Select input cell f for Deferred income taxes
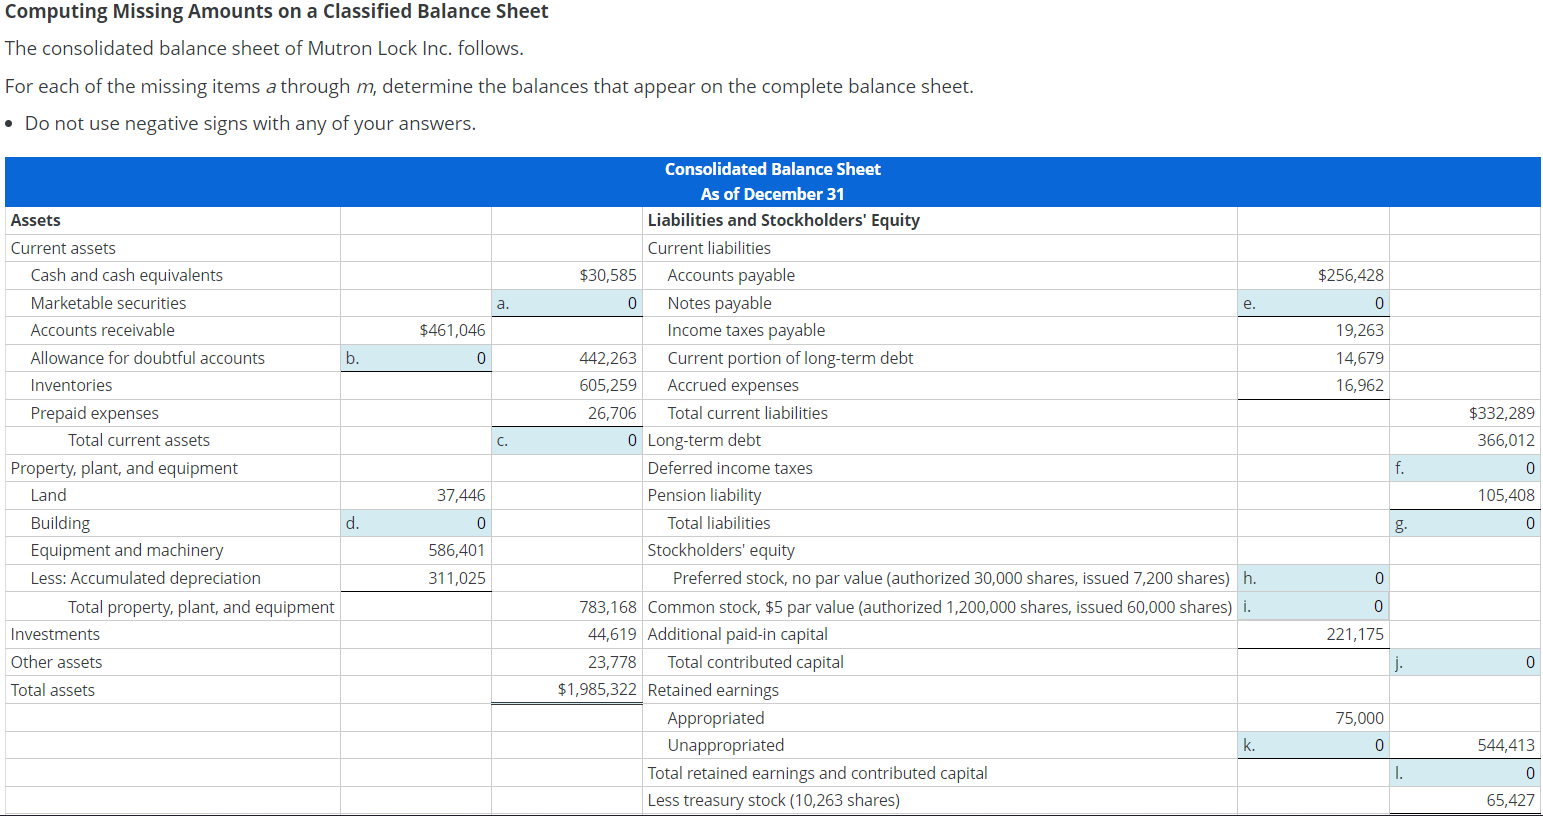This screenshot has height=816, width=1543. click(x=1464, y=467)
